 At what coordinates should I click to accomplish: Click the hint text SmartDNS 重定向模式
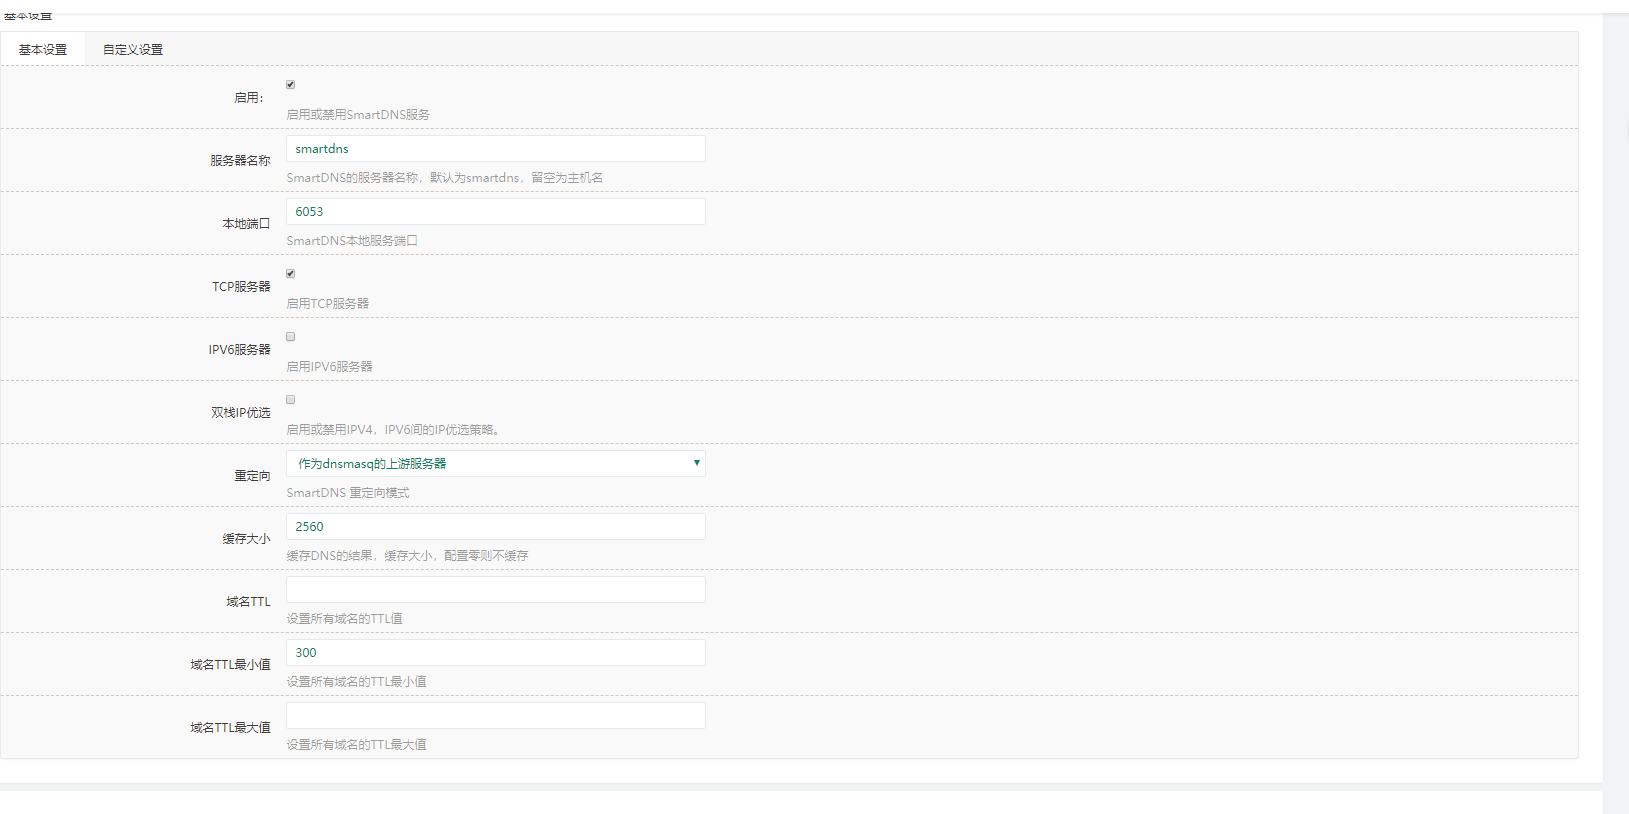click(348, 493)
